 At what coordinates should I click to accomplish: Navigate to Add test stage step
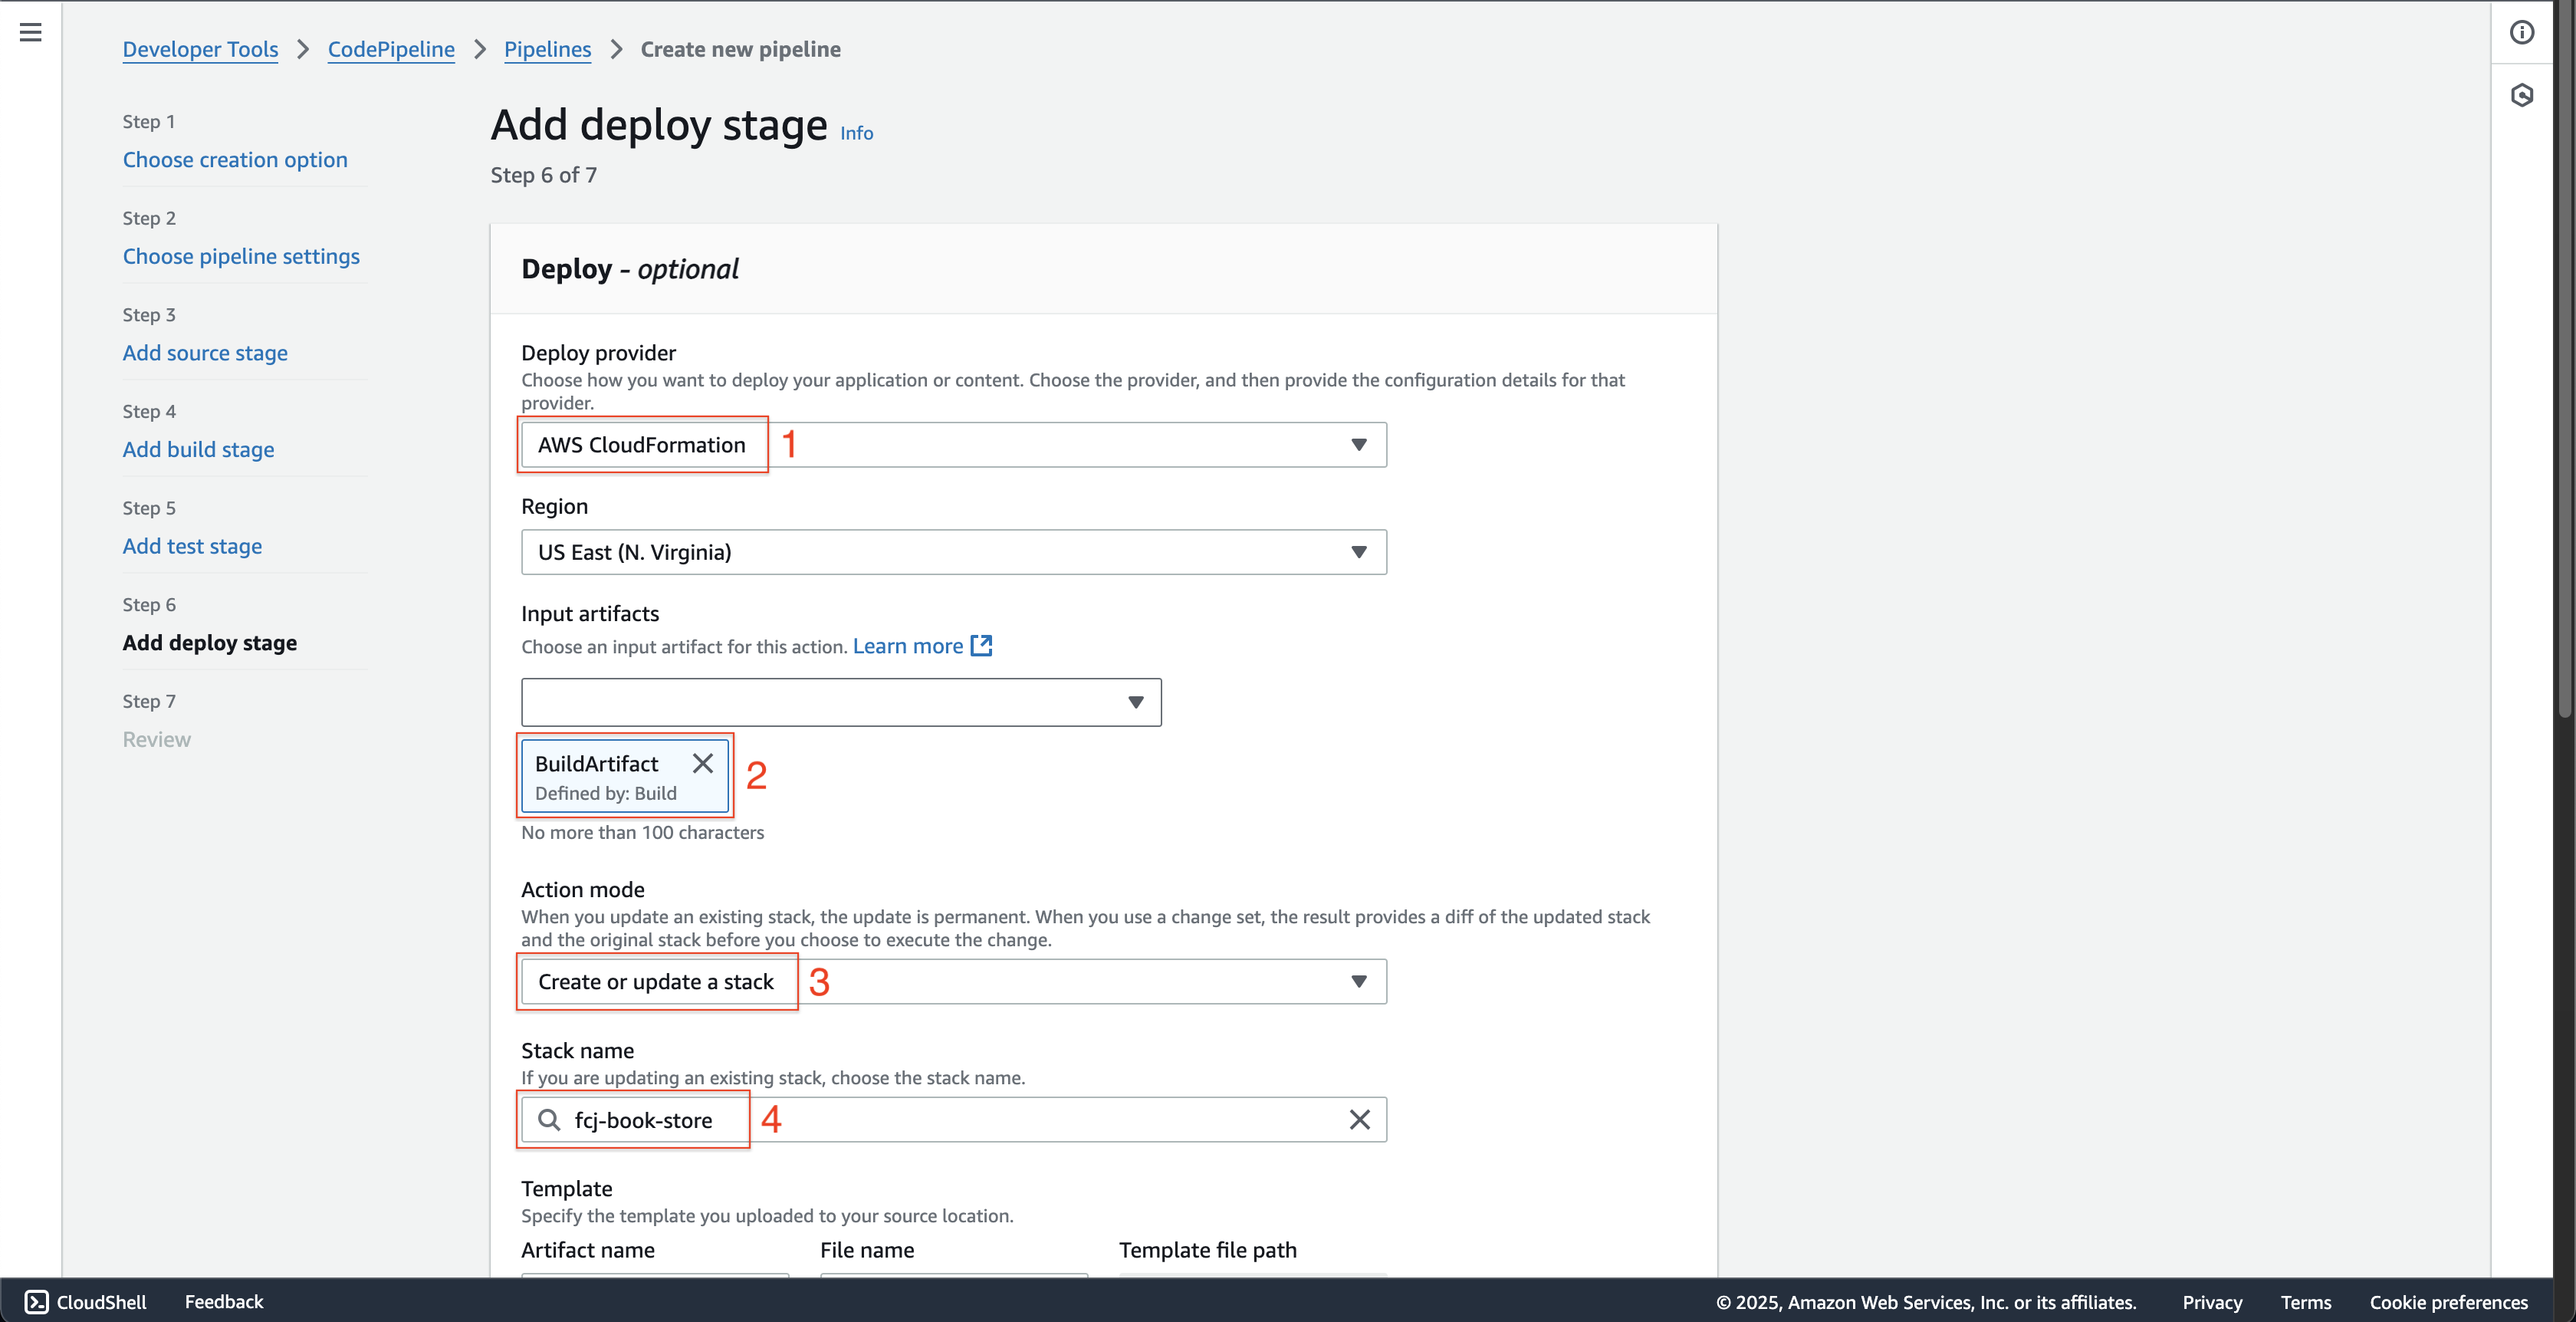[x=192, y=546]
